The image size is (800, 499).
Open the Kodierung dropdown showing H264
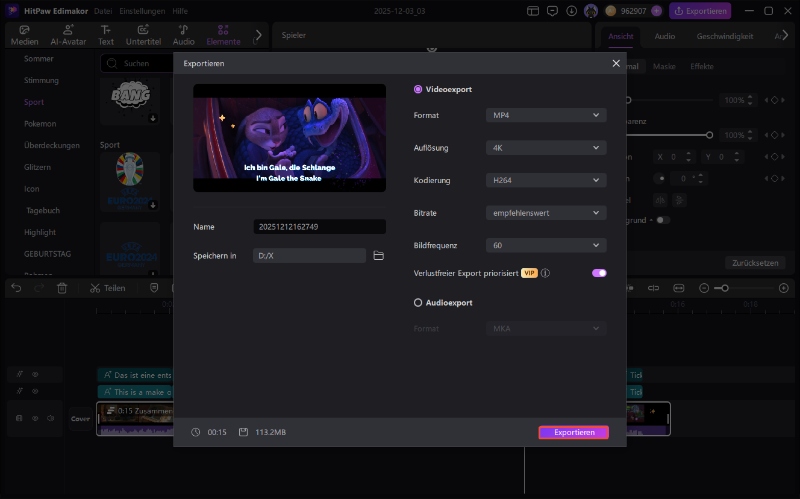point(546,180)
